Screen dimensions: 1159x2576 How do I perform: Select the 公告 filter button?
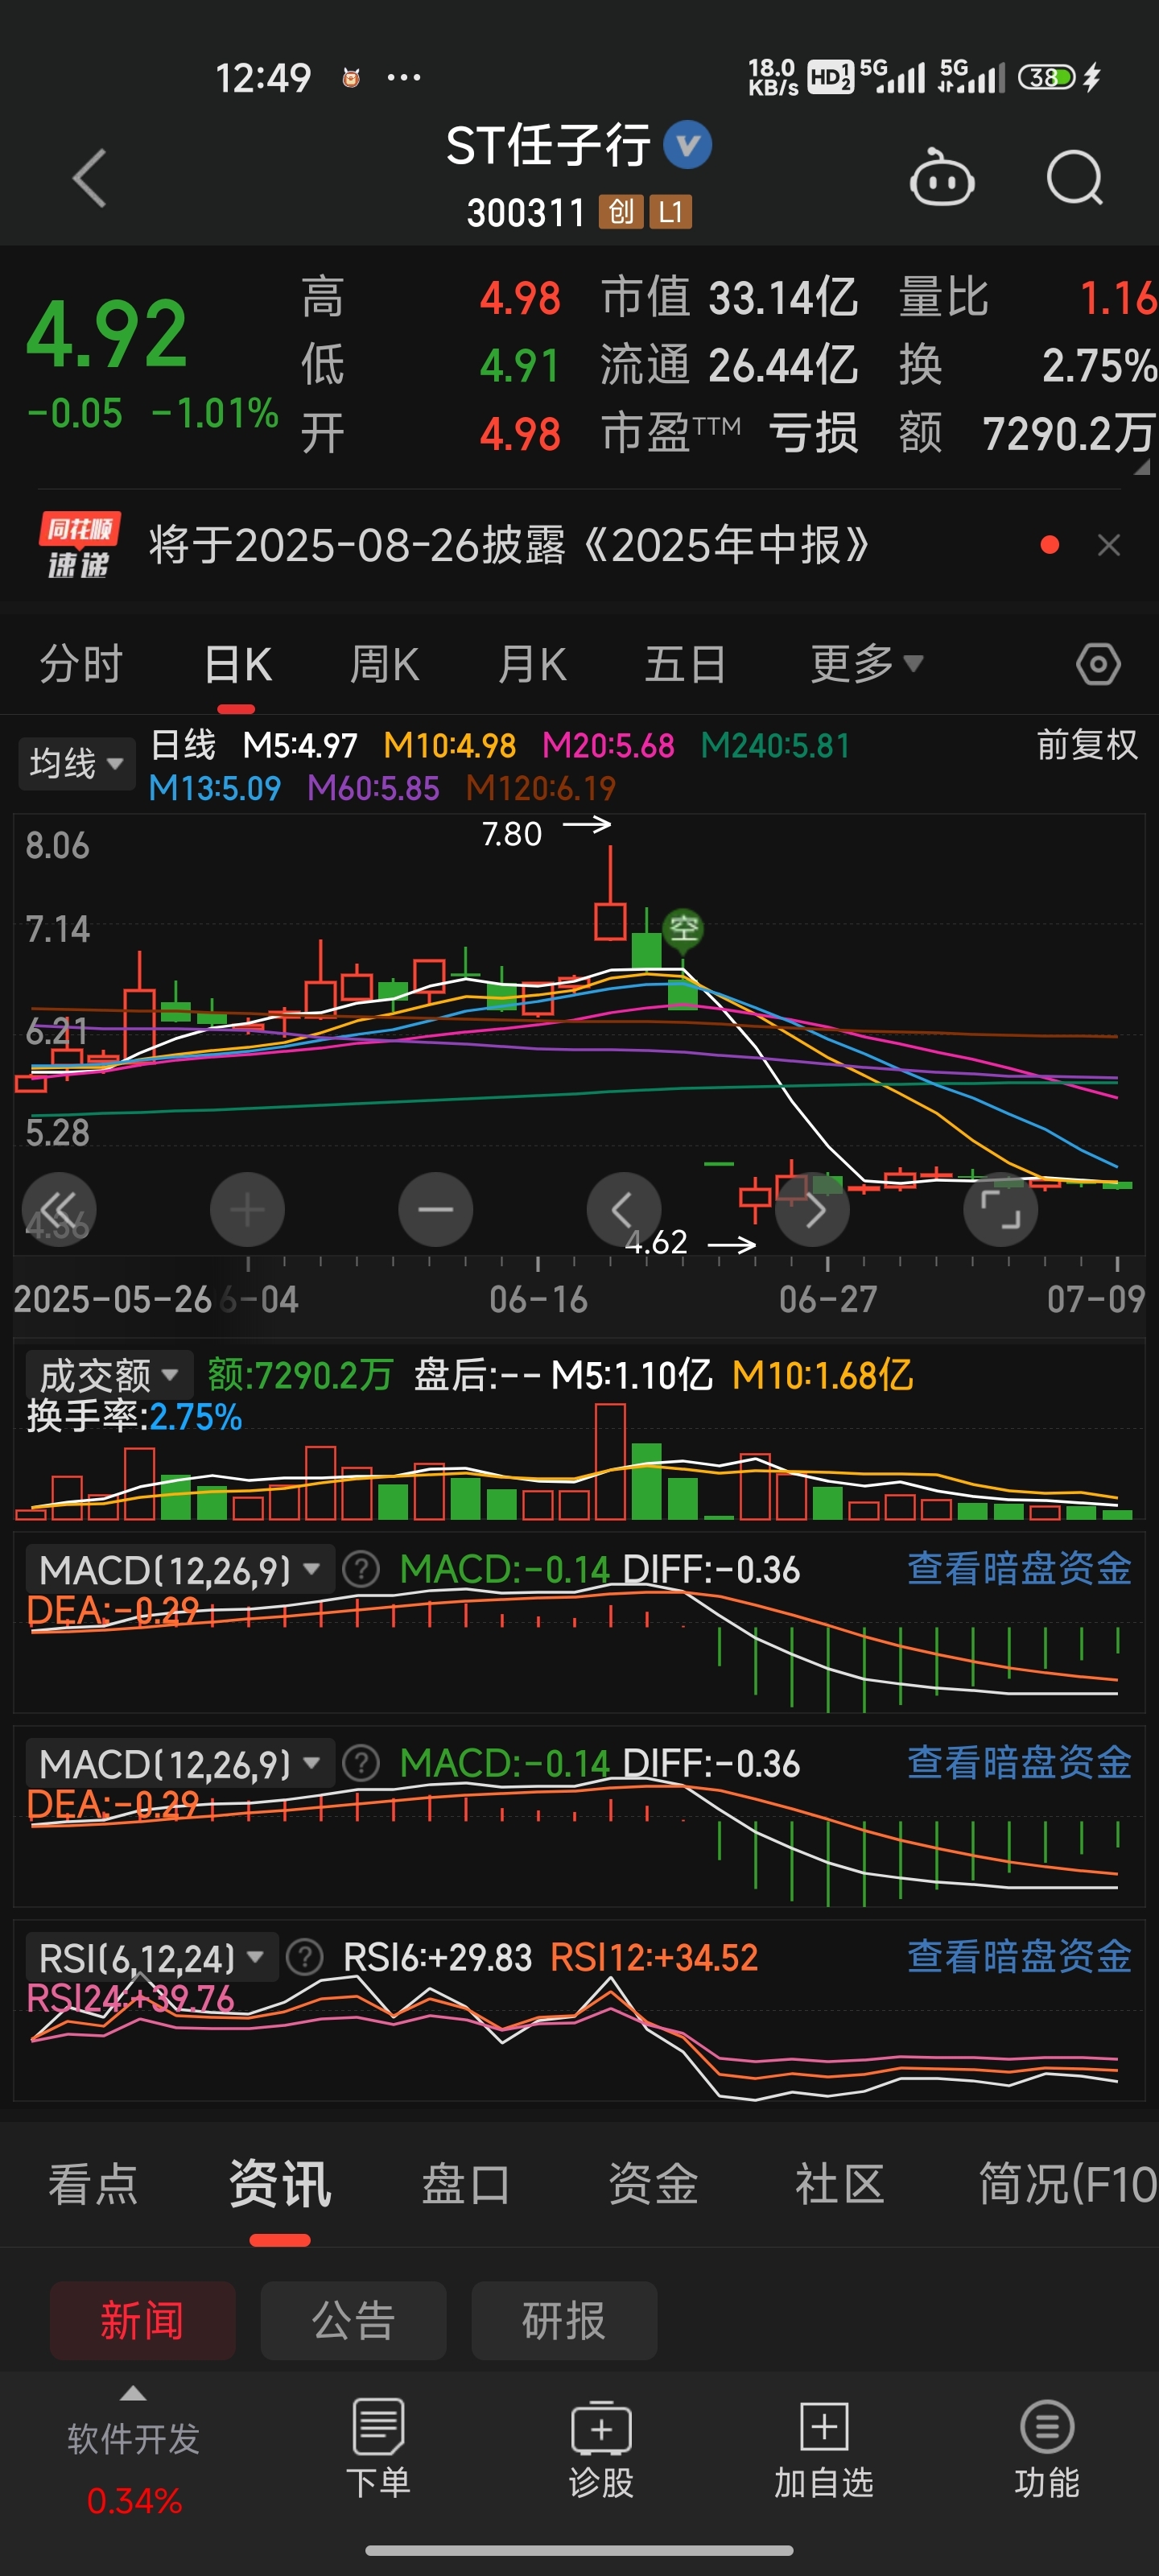coord(353,2320)
